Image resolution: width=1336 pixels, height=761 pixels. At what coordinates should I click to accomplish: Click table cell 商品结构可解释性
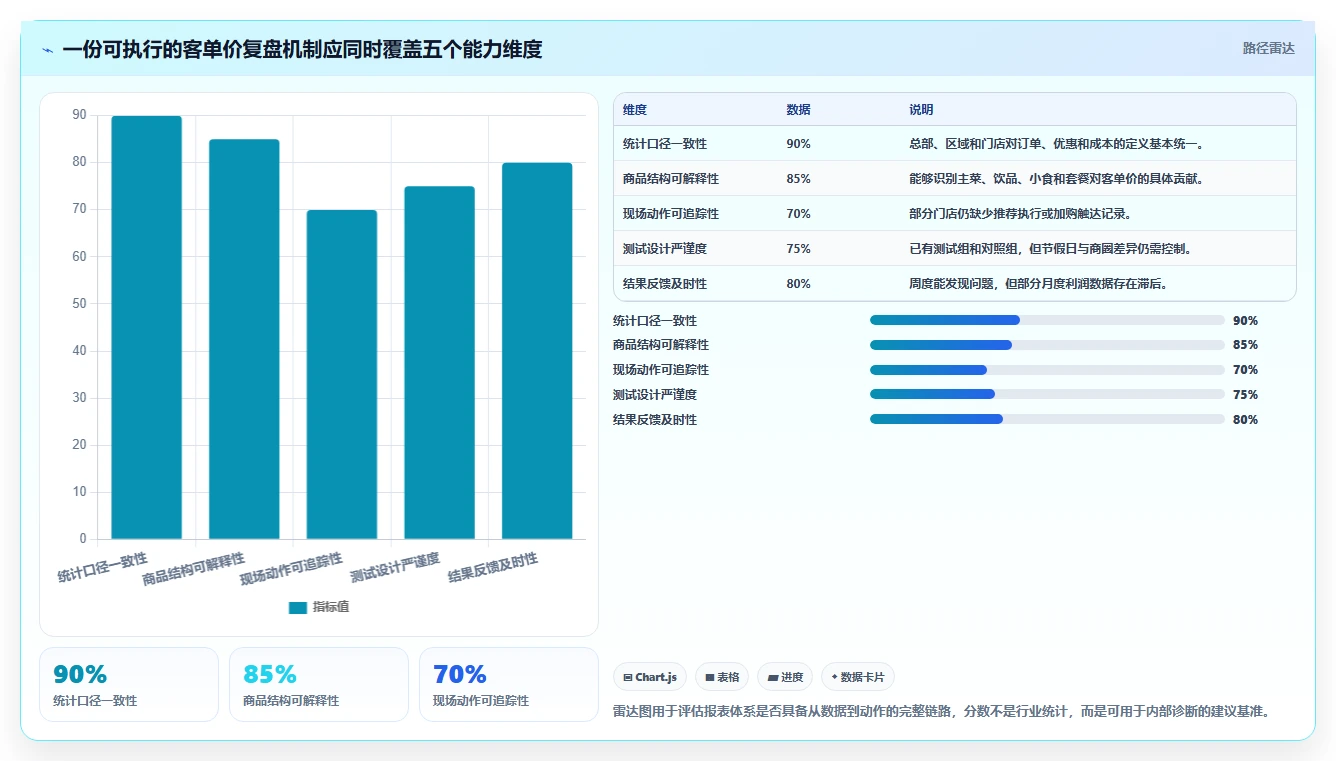(x=671, y=179)
